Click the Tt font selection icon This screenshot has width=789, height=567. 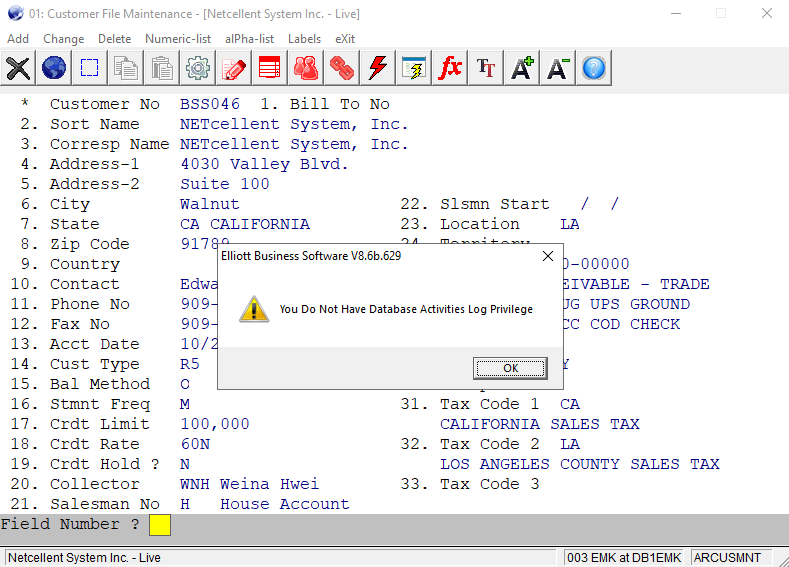(x=486, y=68)
